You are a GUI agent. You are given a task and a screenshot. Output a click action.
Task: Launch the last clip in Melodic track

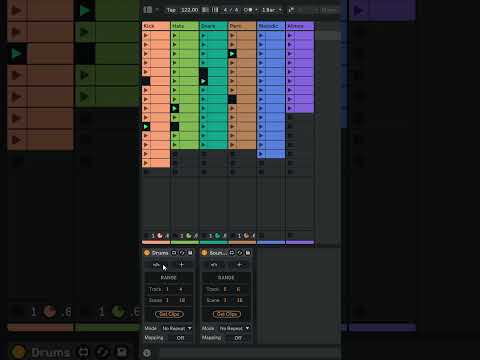(x=261, y=154)
